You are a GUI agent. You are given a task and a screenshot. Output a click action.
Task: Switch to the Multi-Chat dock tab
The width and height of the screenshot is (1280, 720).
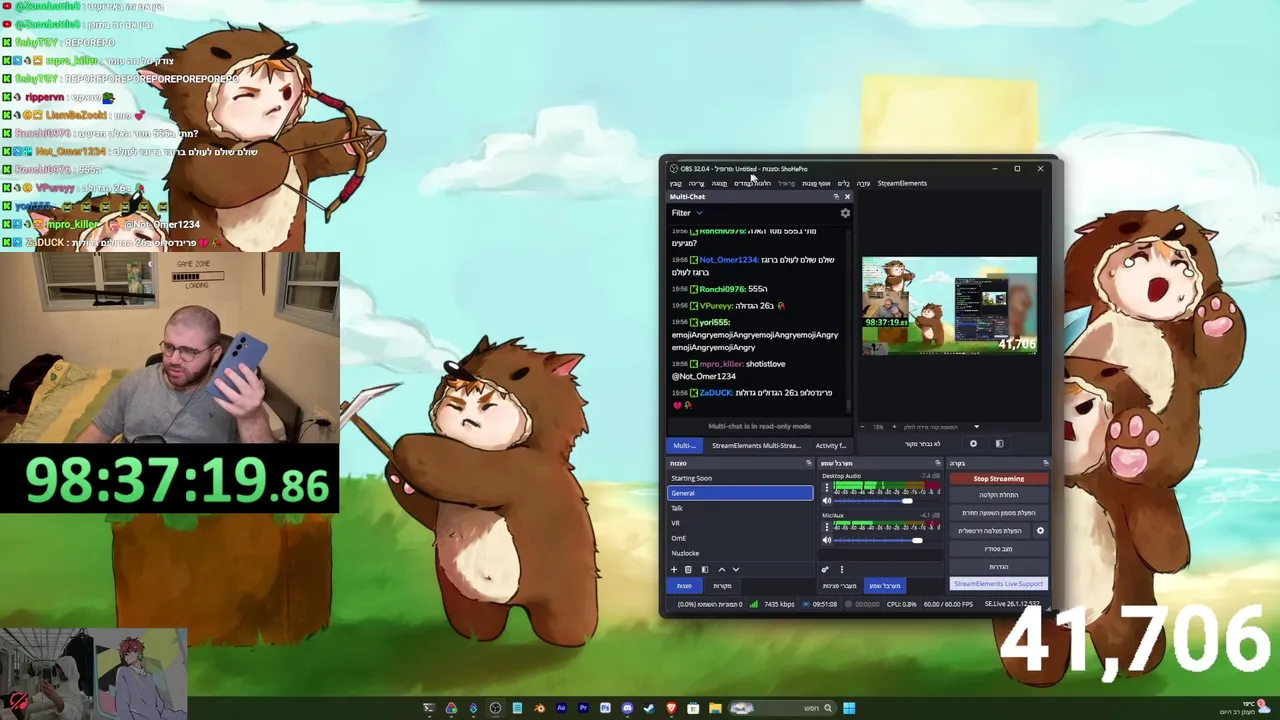pos(684,446)
